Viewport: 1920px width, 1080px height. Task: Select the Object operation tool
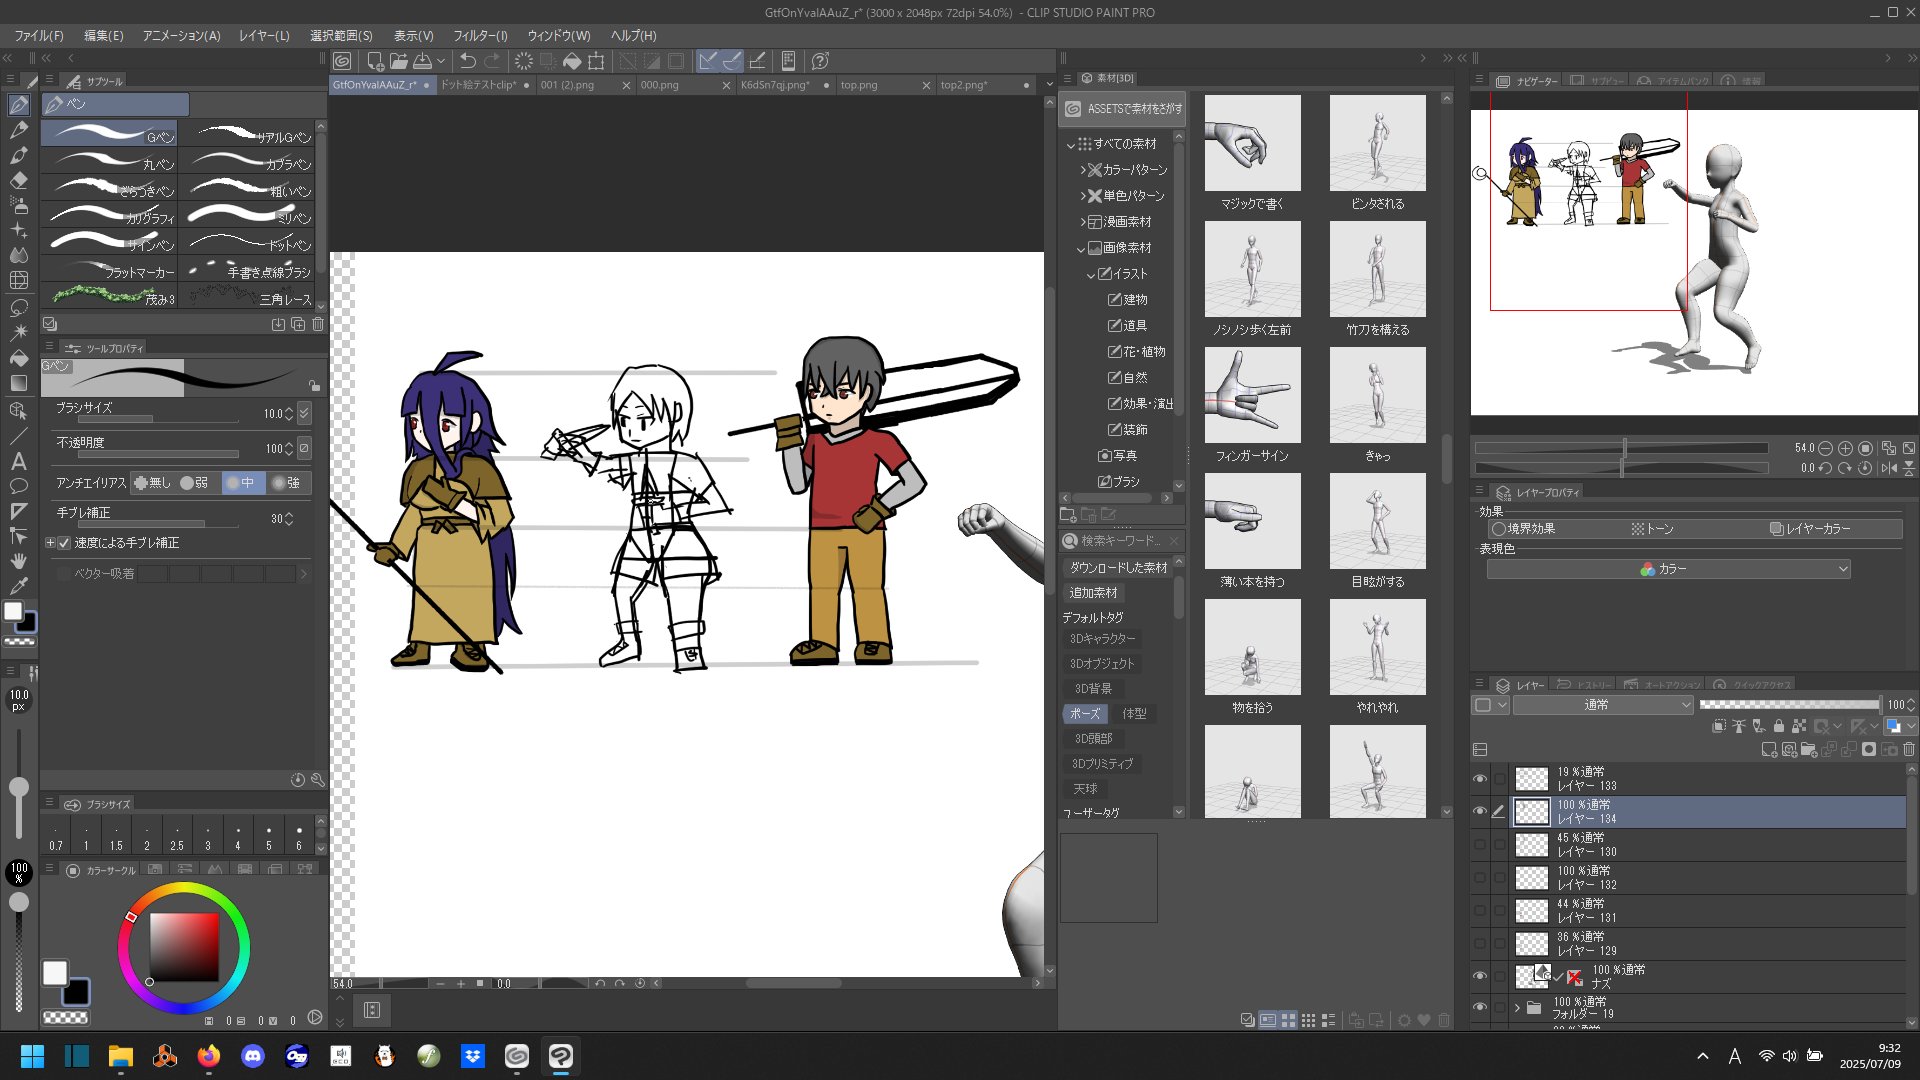point(18,410)
